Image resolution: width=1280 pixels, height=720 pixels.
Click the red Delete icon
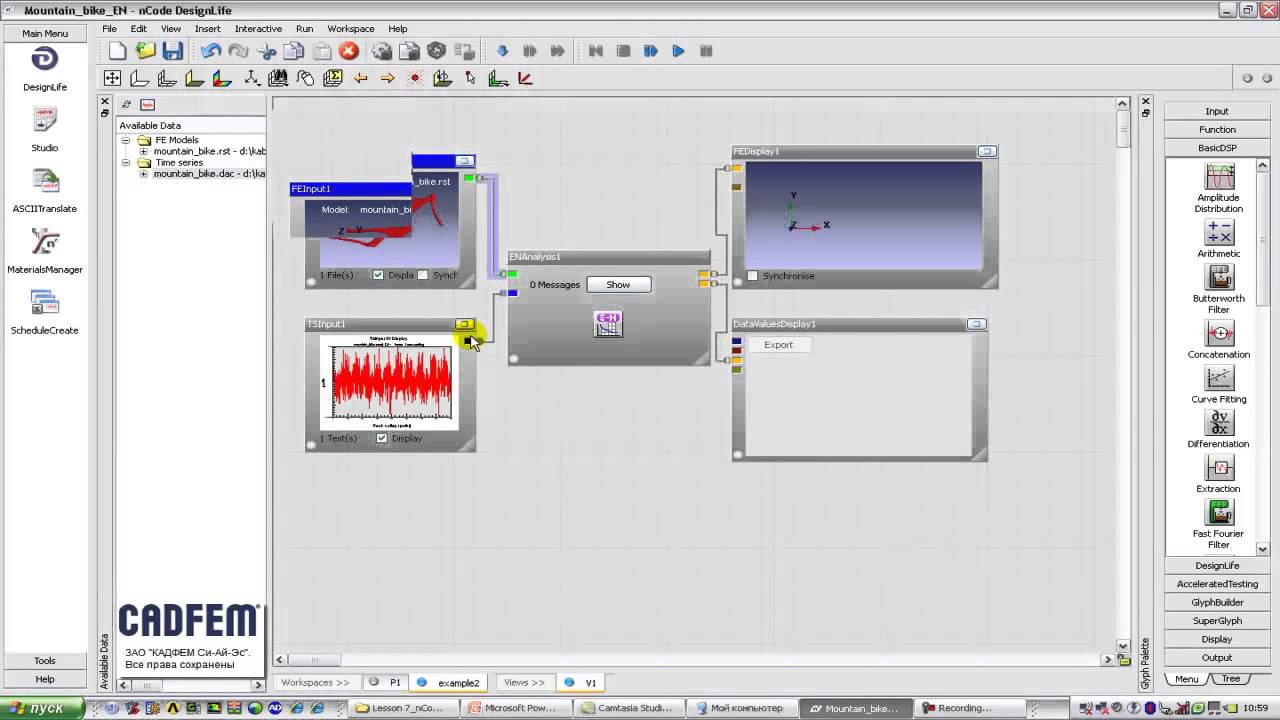349,51
